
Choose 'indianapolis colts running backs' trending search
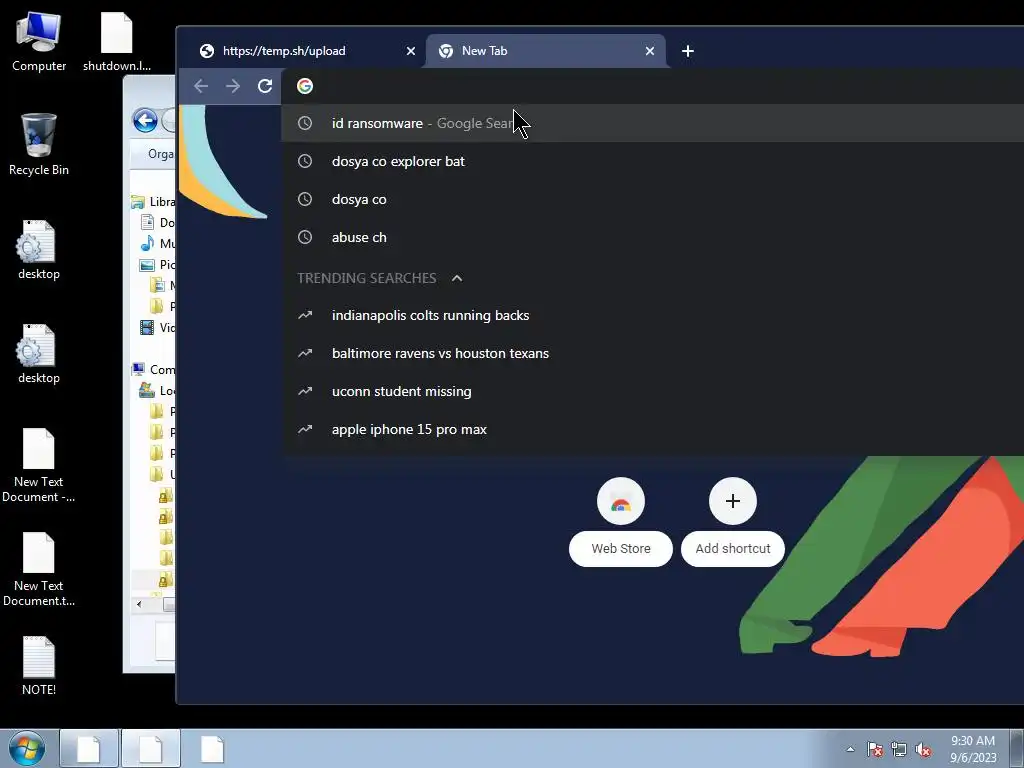652,315
